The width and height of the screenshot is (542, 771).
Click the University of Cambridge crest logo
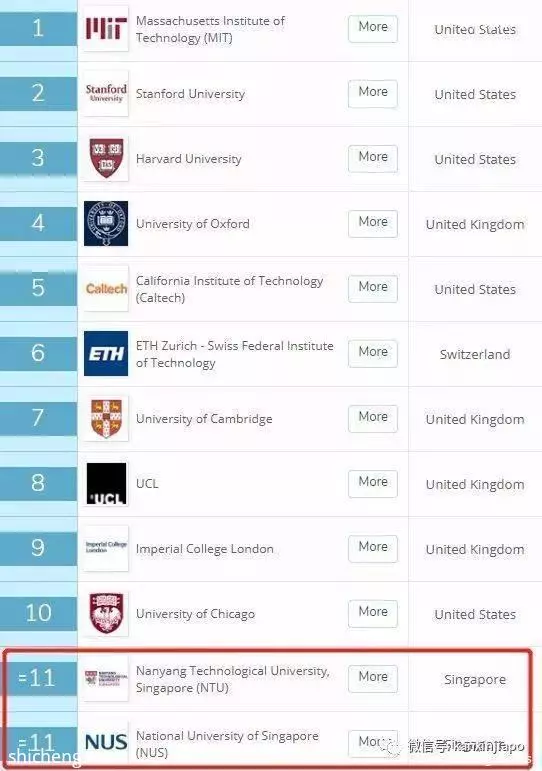(x=106, y=418)
